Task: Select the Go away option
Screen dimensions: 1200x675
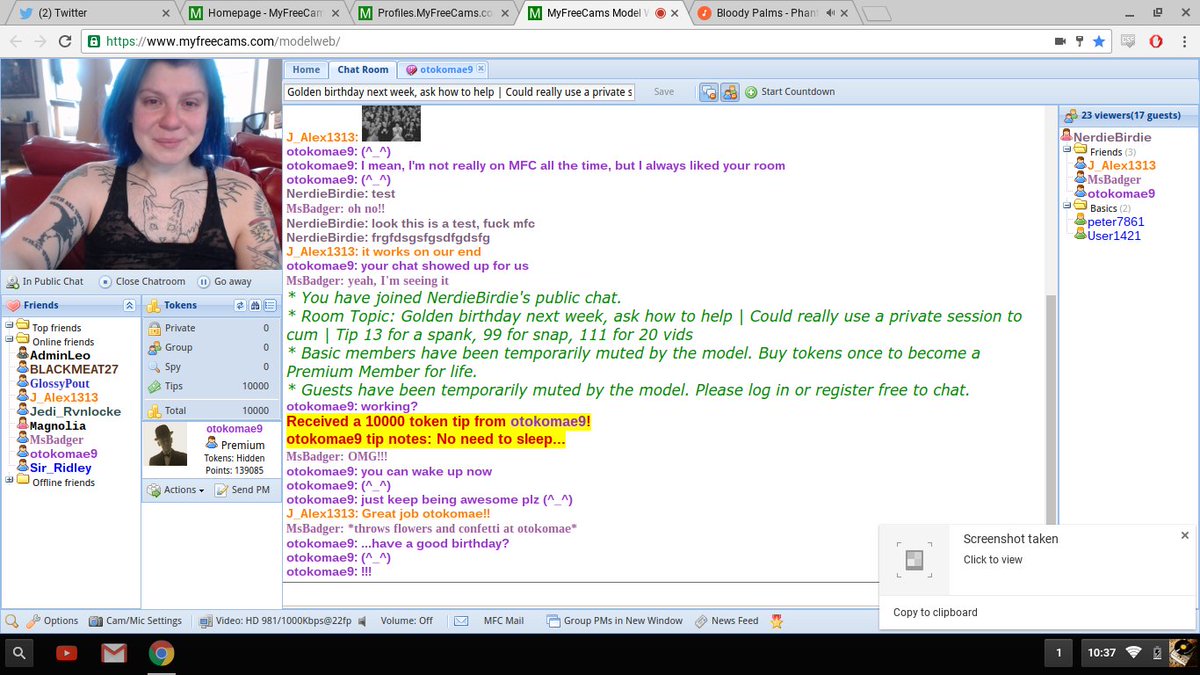Action: [224, 282]
